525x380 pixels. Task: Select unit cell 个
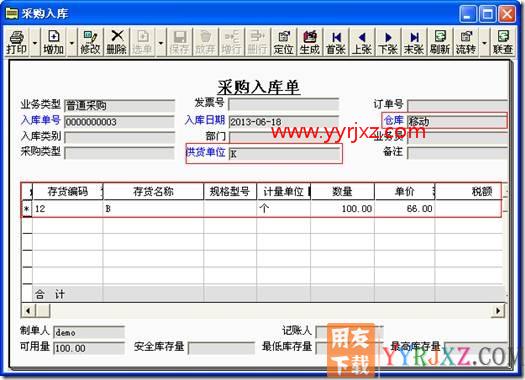coord(284,209)
